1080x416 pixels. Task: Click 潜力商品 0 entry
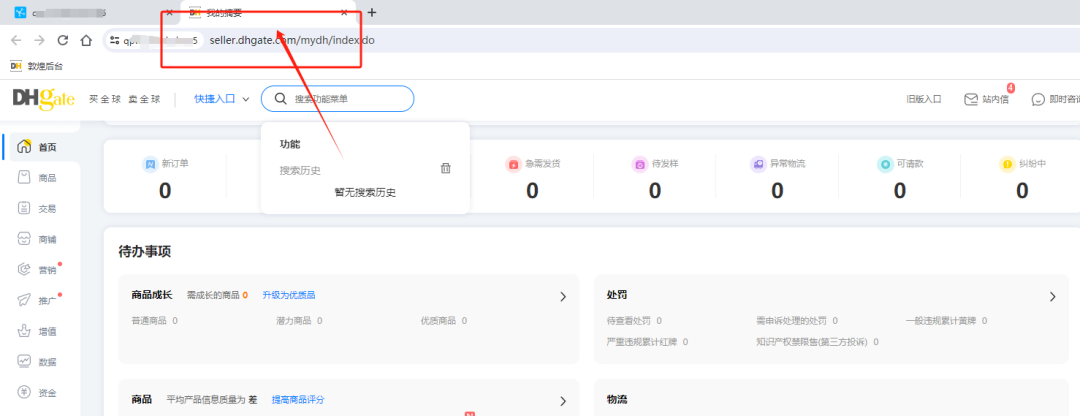tap(299, 320)
